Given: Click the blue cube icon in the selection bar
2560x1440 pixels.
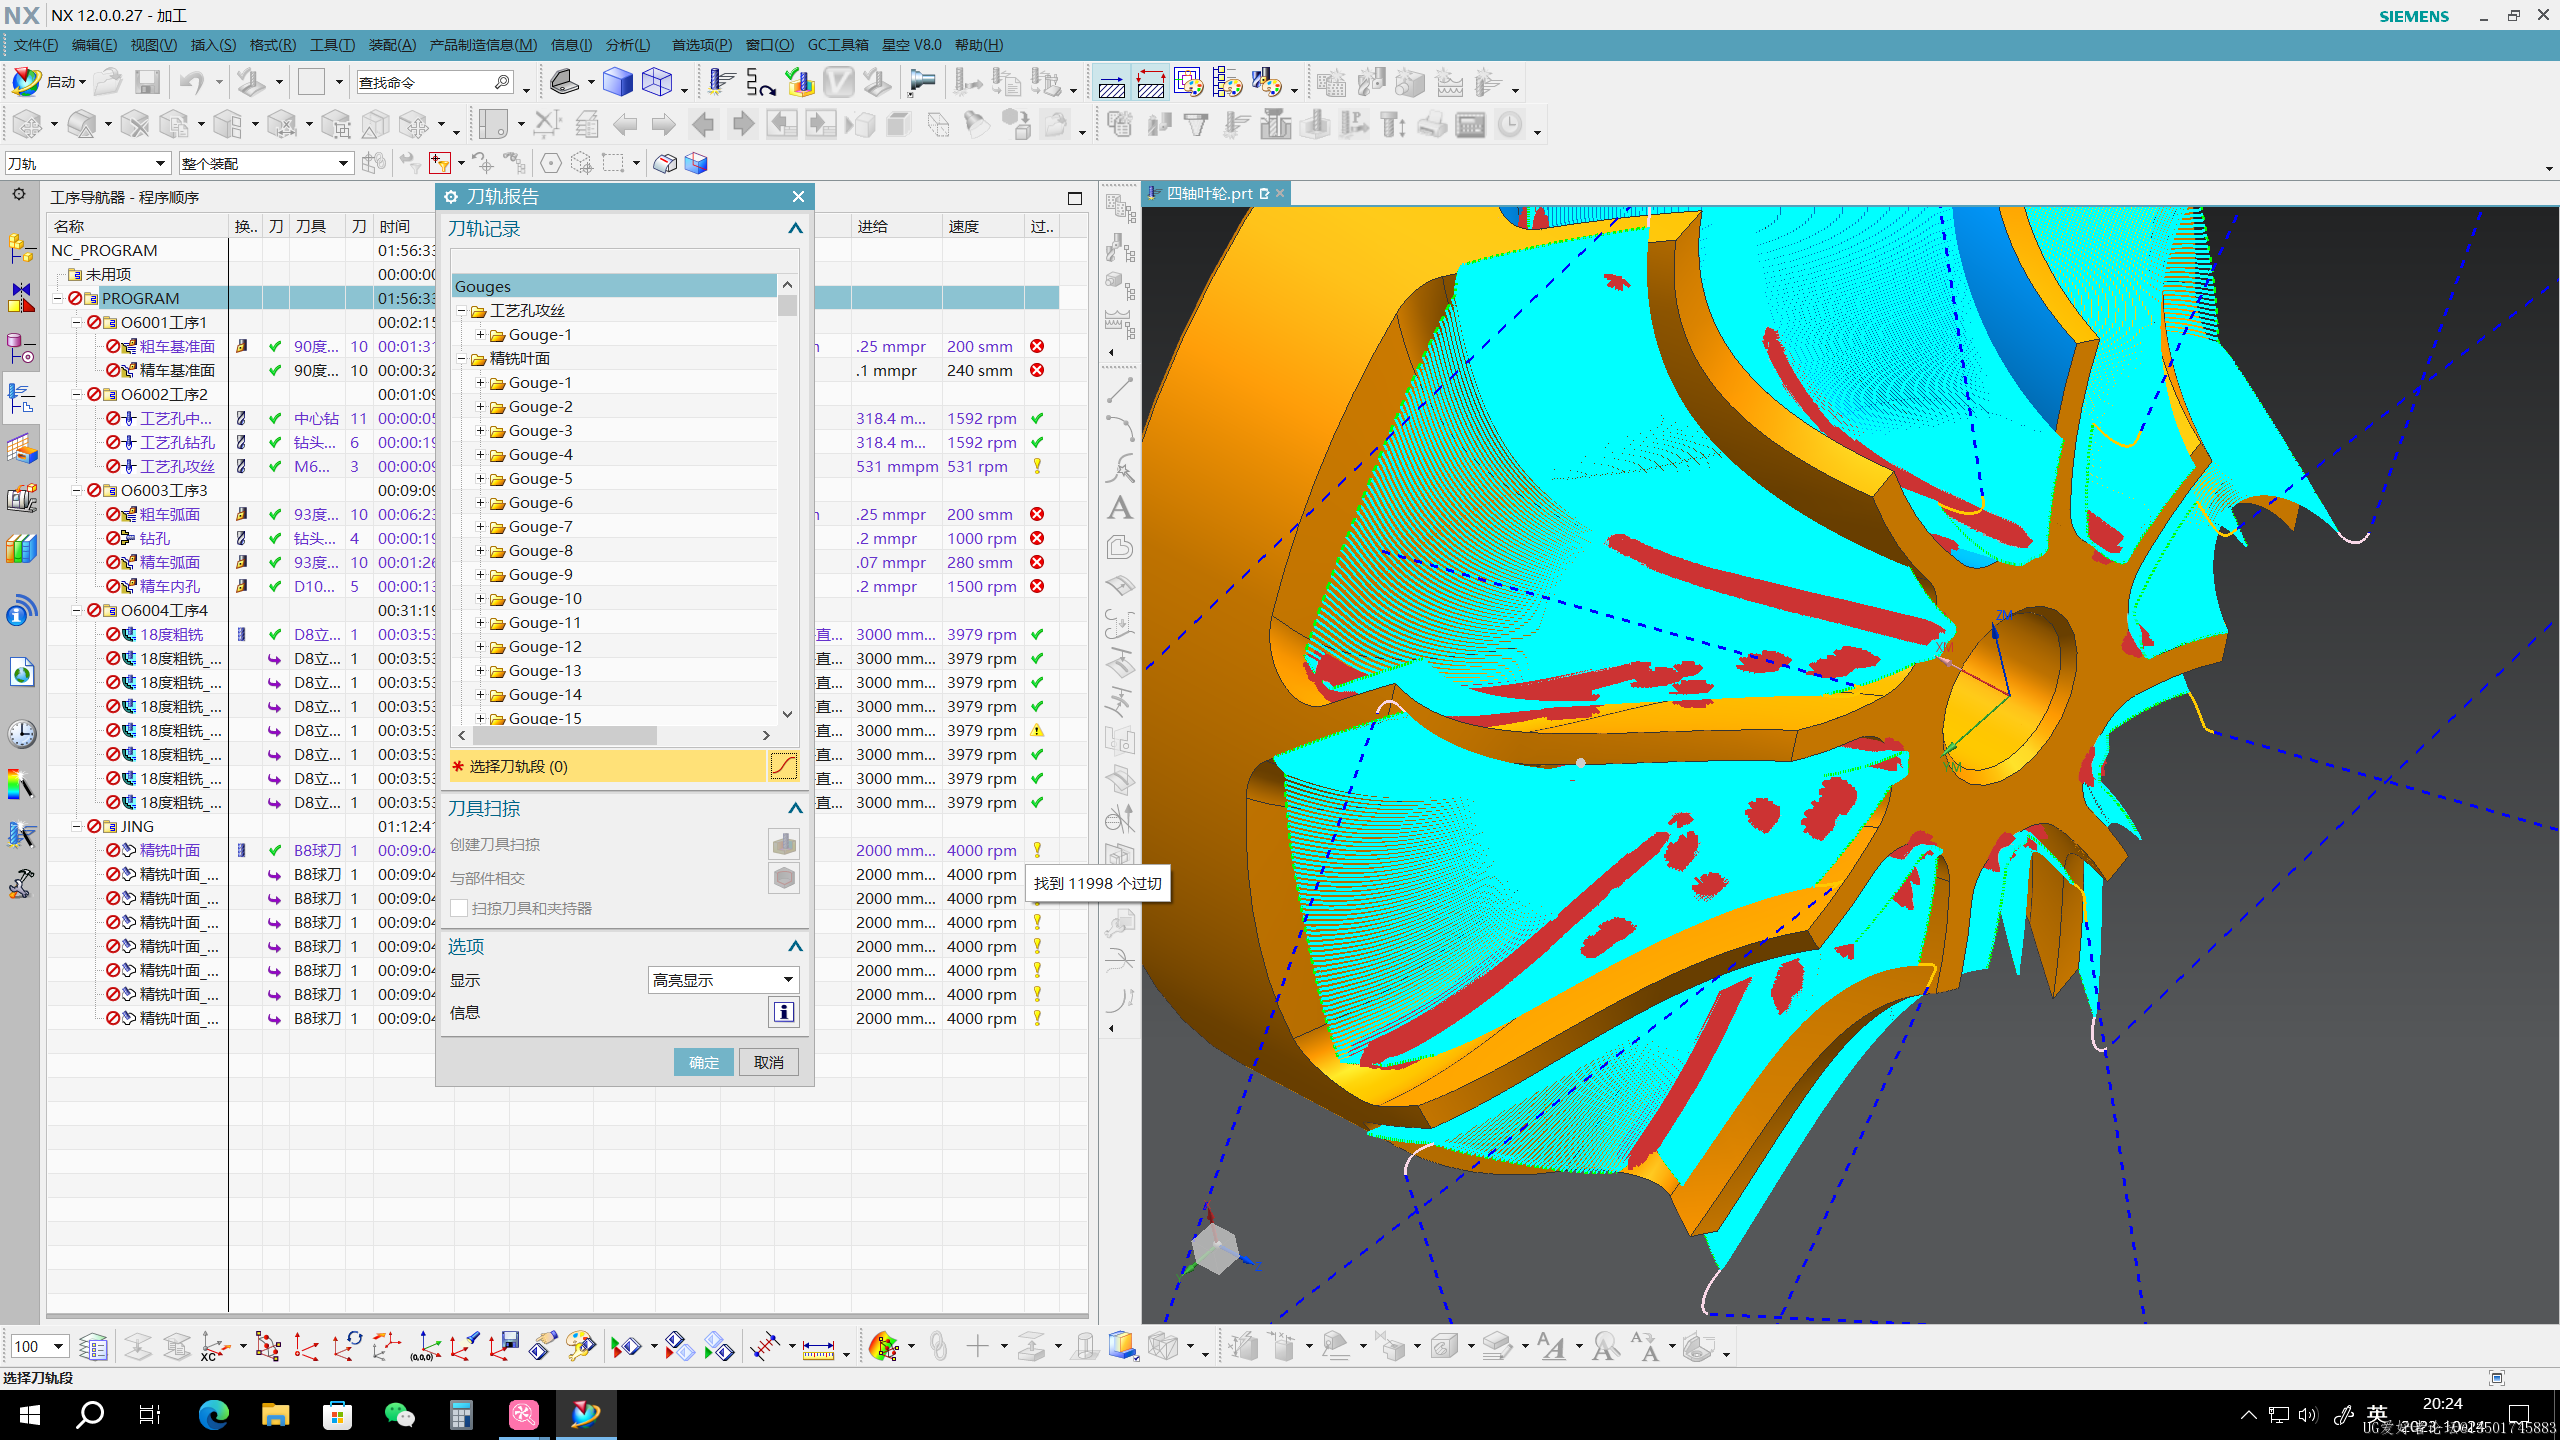Looking at the screenshot, I should [x=696, y=163].
